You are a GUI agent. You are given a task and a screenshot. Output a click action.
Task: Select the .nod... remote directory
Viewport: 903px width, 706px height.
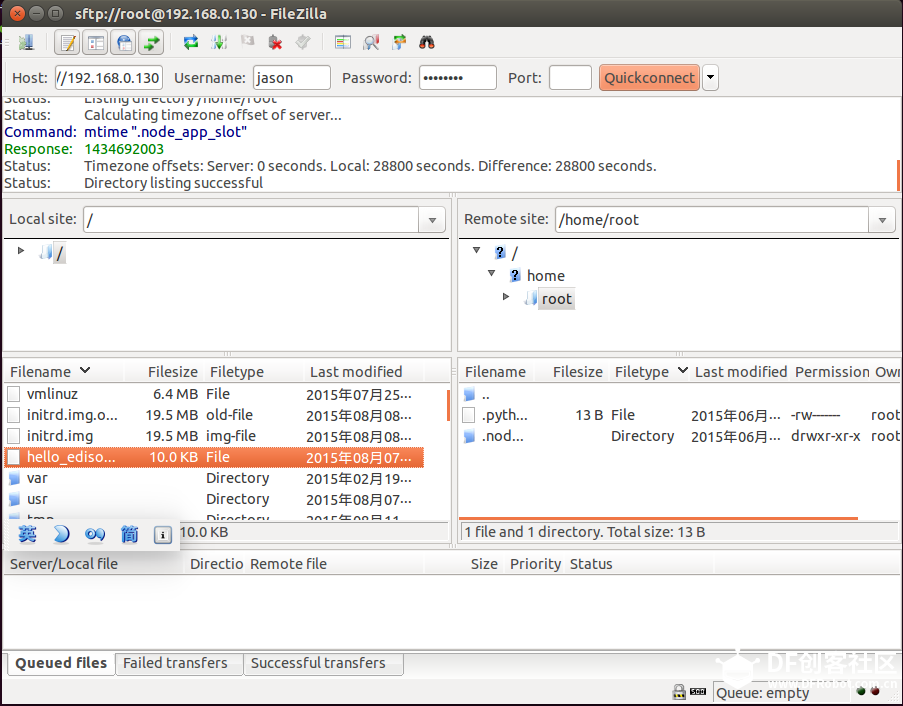pyautogui.click(x=680, y=436)
